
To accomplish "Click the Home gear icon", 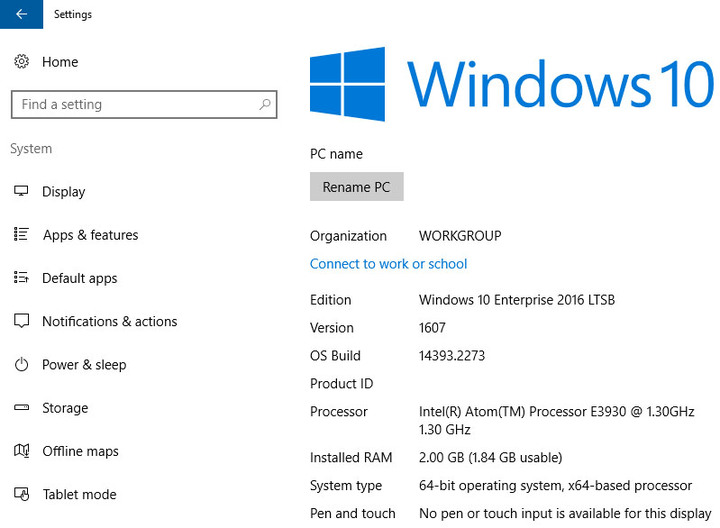I will tap(21, 62).
